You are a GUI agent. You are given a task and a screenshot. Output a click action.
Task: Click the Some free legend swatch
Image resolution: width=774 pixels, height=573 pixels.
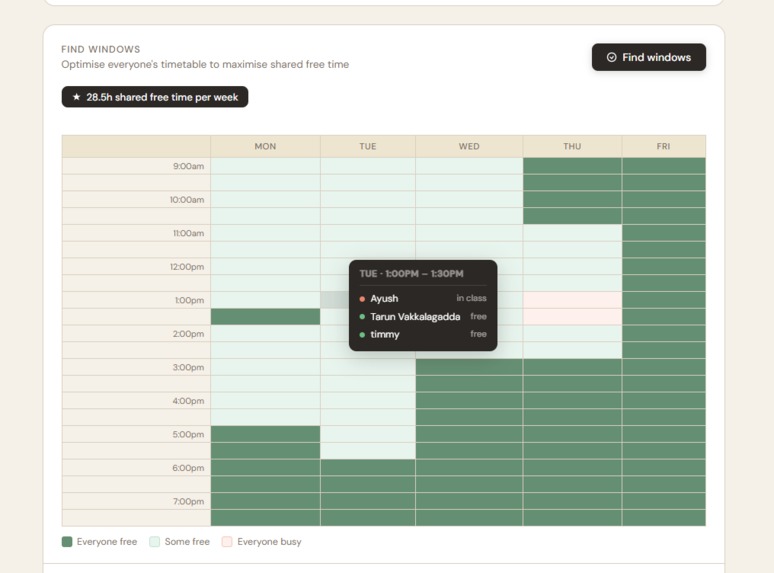(155, 541)
